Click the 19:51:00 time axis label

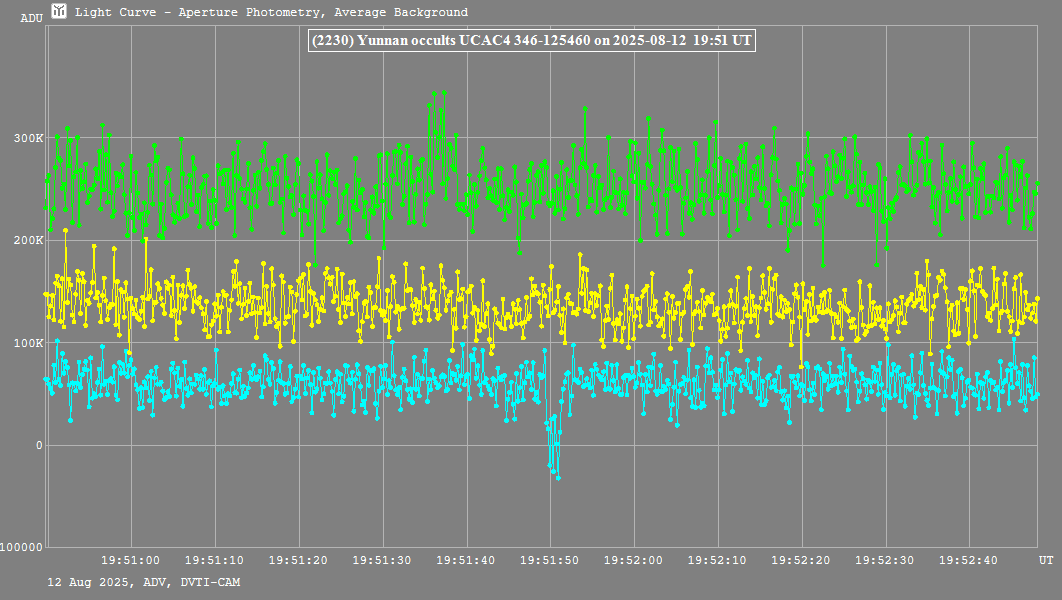point(132,560)
